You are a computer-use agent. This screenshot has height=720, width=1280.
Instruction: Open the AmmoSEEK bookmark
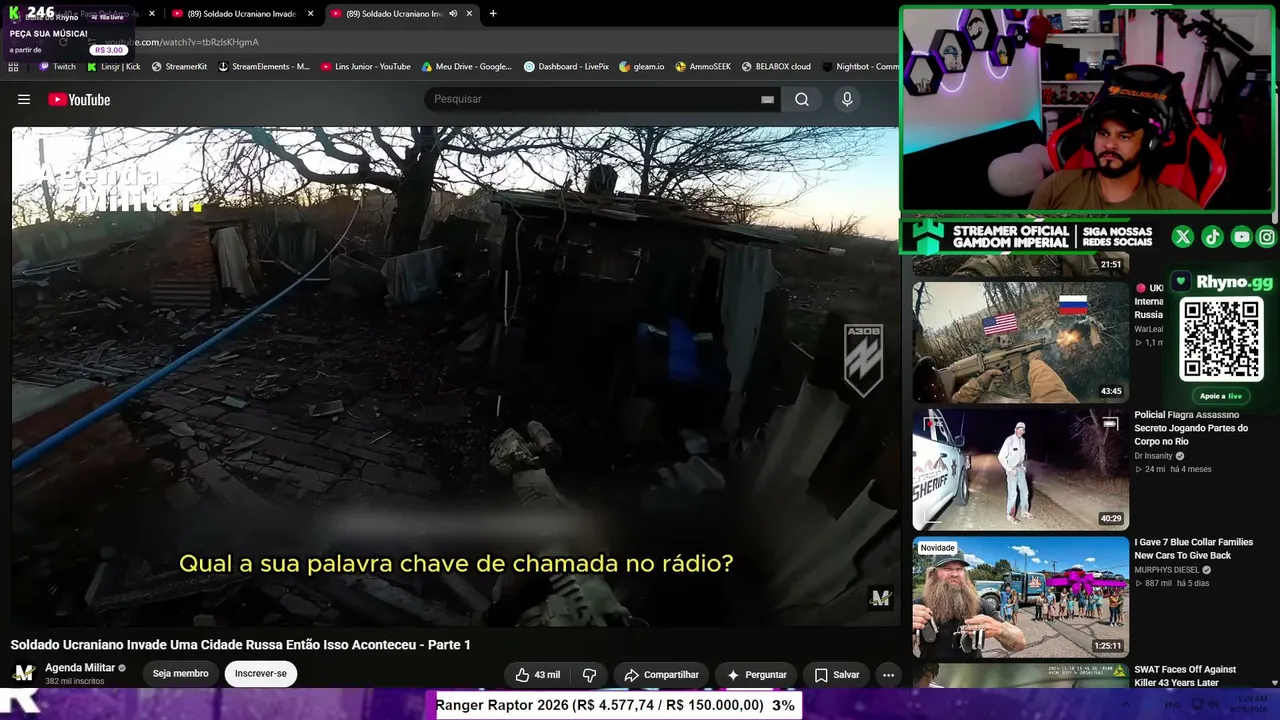pos(703,67)
